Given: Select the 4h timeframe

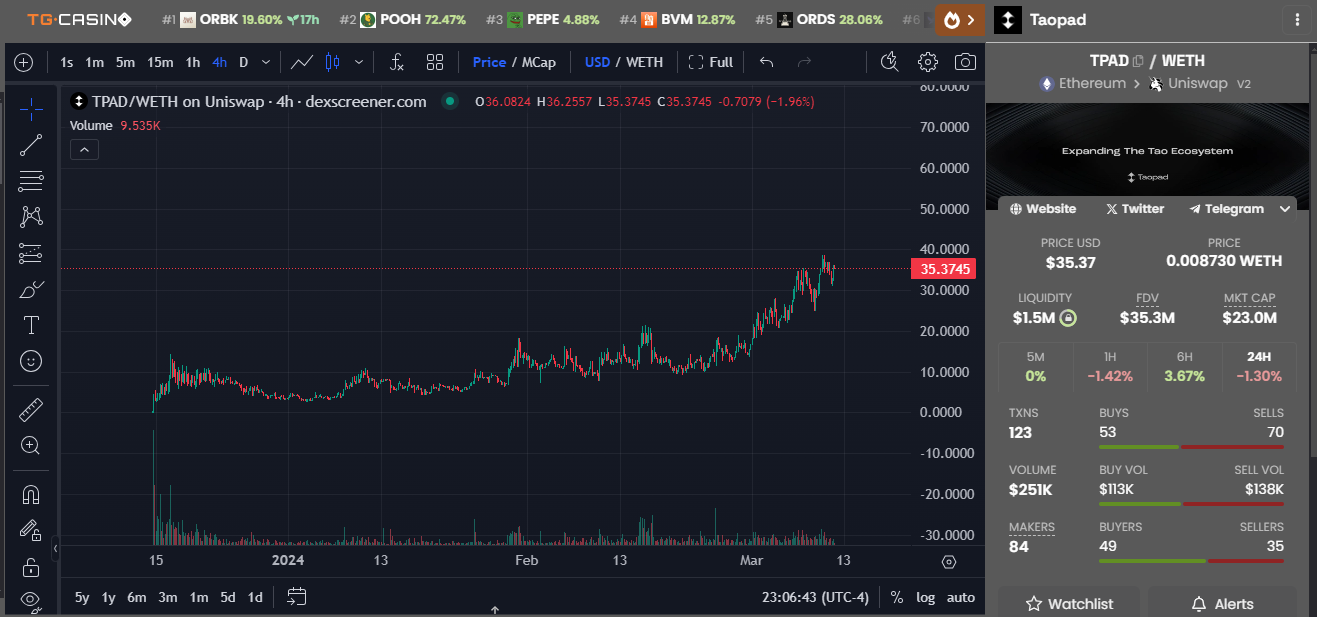Looking at the screenshot, I should click(x=219, y=62).
